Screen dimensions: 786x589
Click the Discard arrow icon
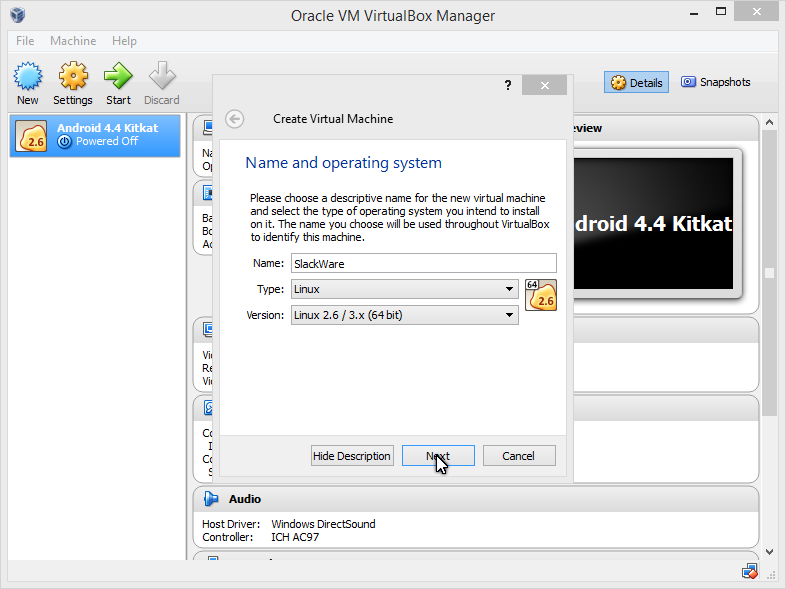[162, 76]
